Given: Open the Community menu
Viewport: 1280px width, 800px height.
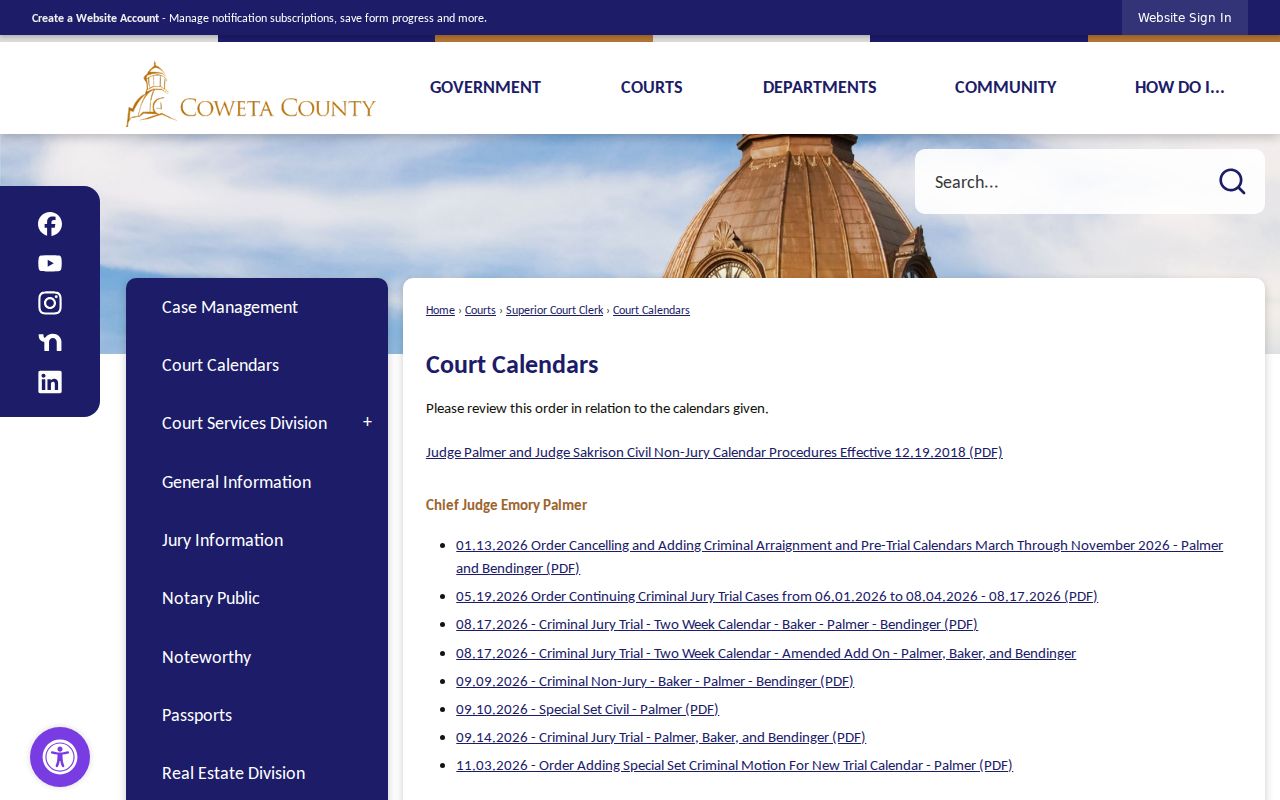Looking at the screenshot, I should pos(1006,87).
